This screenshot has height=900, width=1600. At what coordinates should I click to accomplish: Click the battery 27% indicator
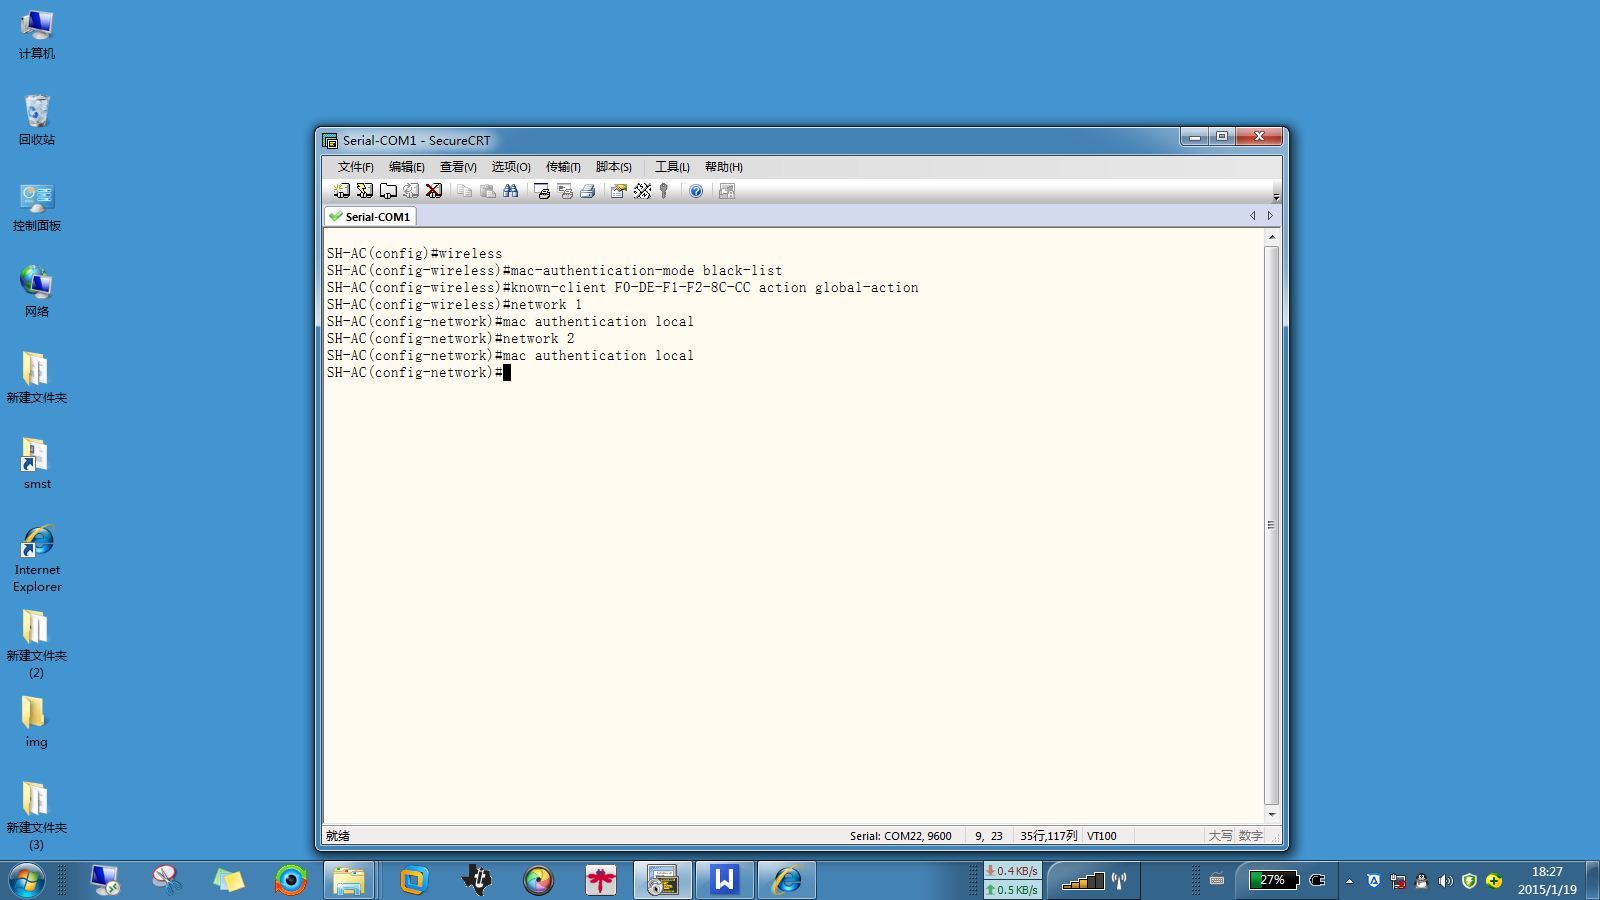[x=1273, y=880]
